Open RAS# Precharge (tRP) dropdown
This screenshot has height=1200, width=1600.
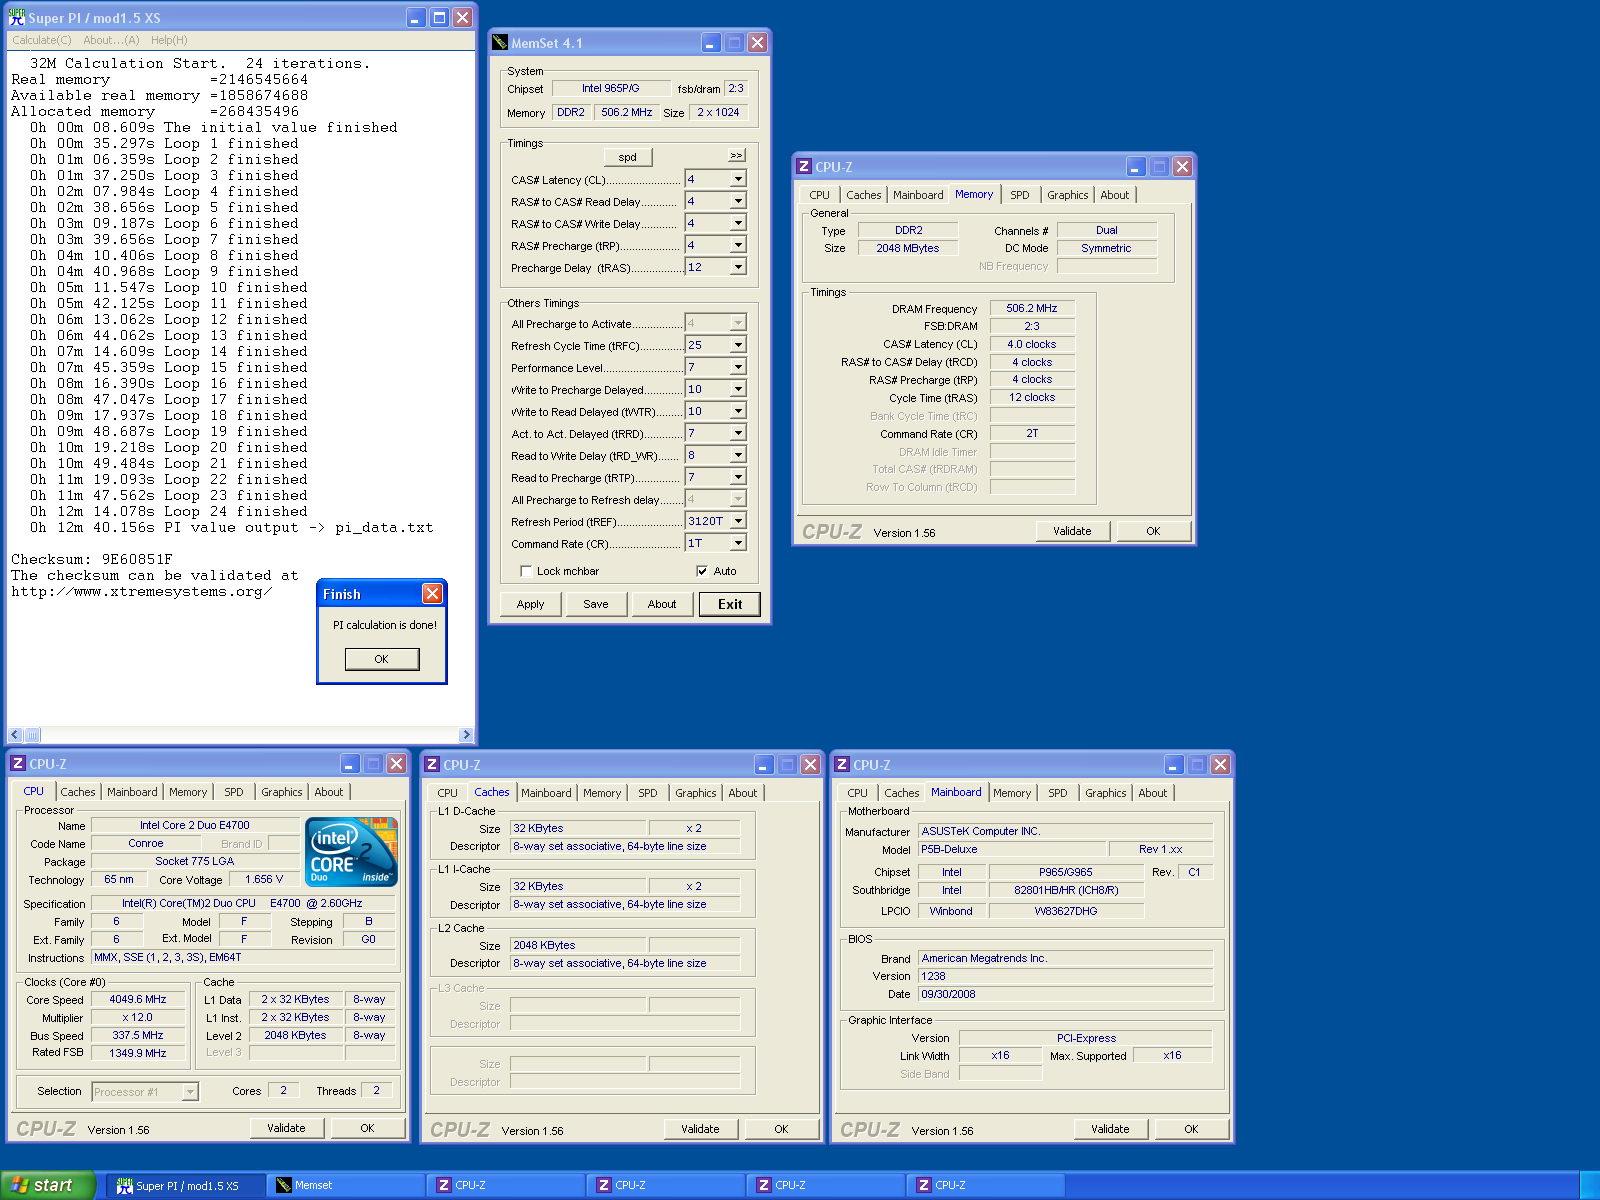click(738, 246)
